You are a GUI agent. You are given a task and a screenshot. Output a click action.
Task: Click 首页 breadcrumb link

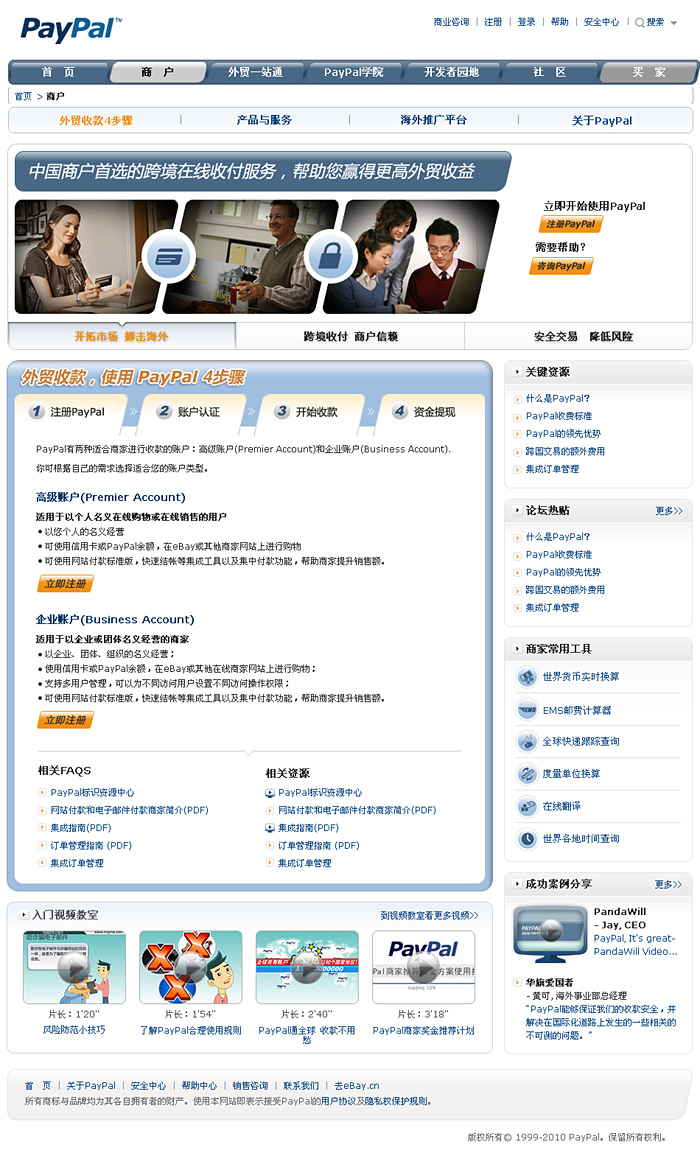(24, 96)
